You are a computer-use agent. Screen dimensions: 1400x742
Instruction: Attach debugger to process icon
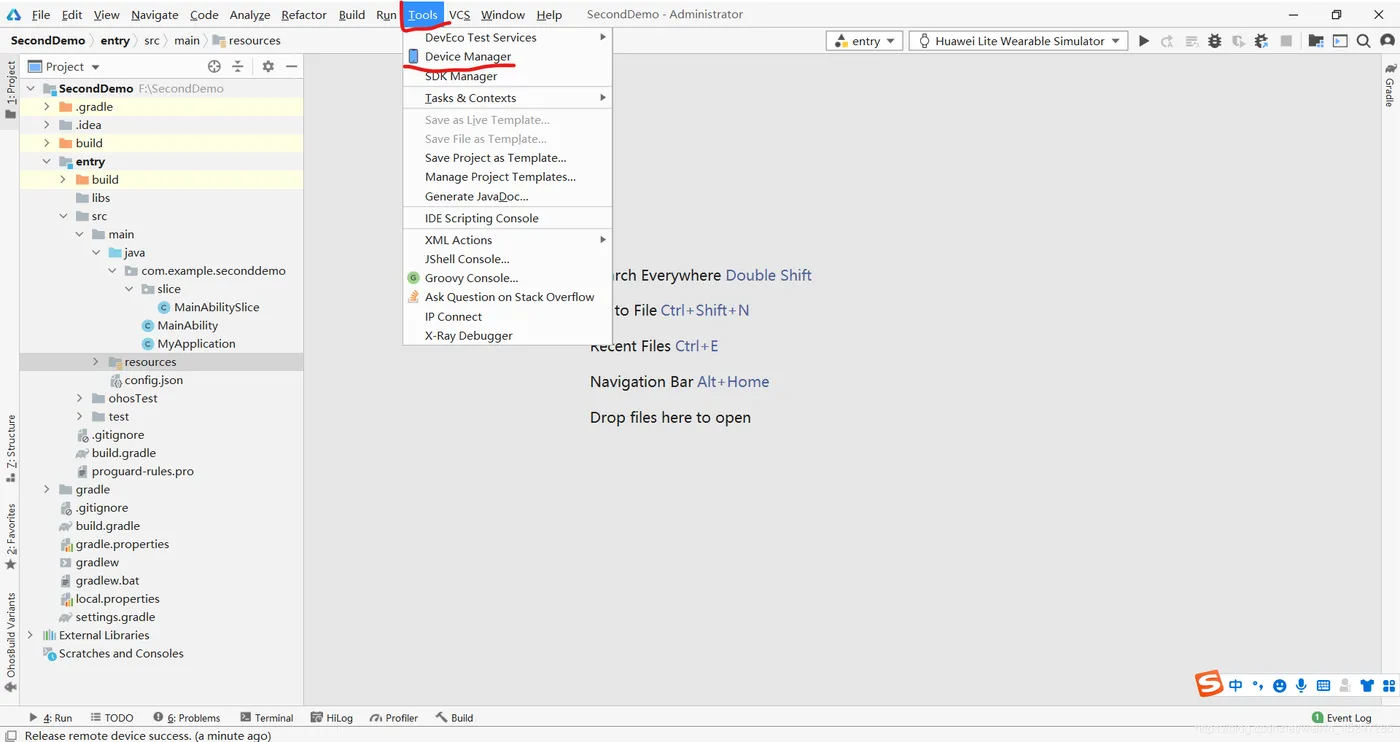pyautogui.click(x=1261, y=41)
